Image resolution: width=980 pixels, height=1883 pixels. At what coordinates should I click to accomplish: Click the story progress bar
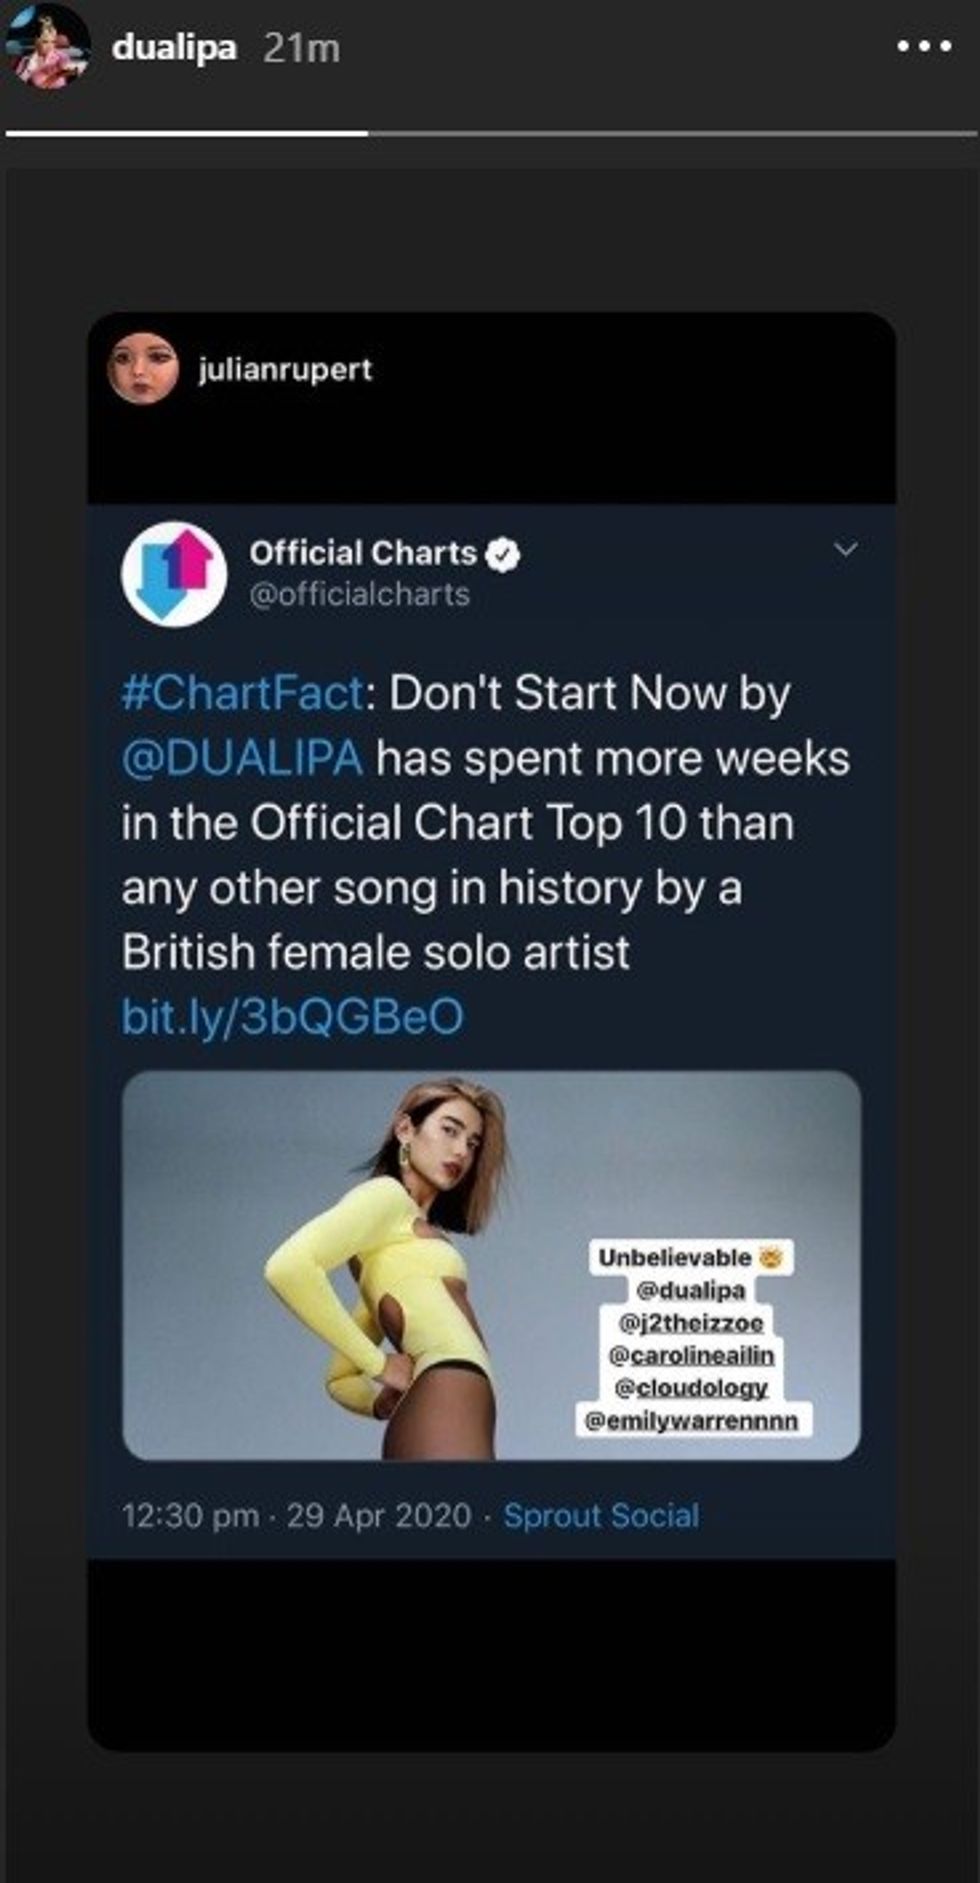(490, 133)
